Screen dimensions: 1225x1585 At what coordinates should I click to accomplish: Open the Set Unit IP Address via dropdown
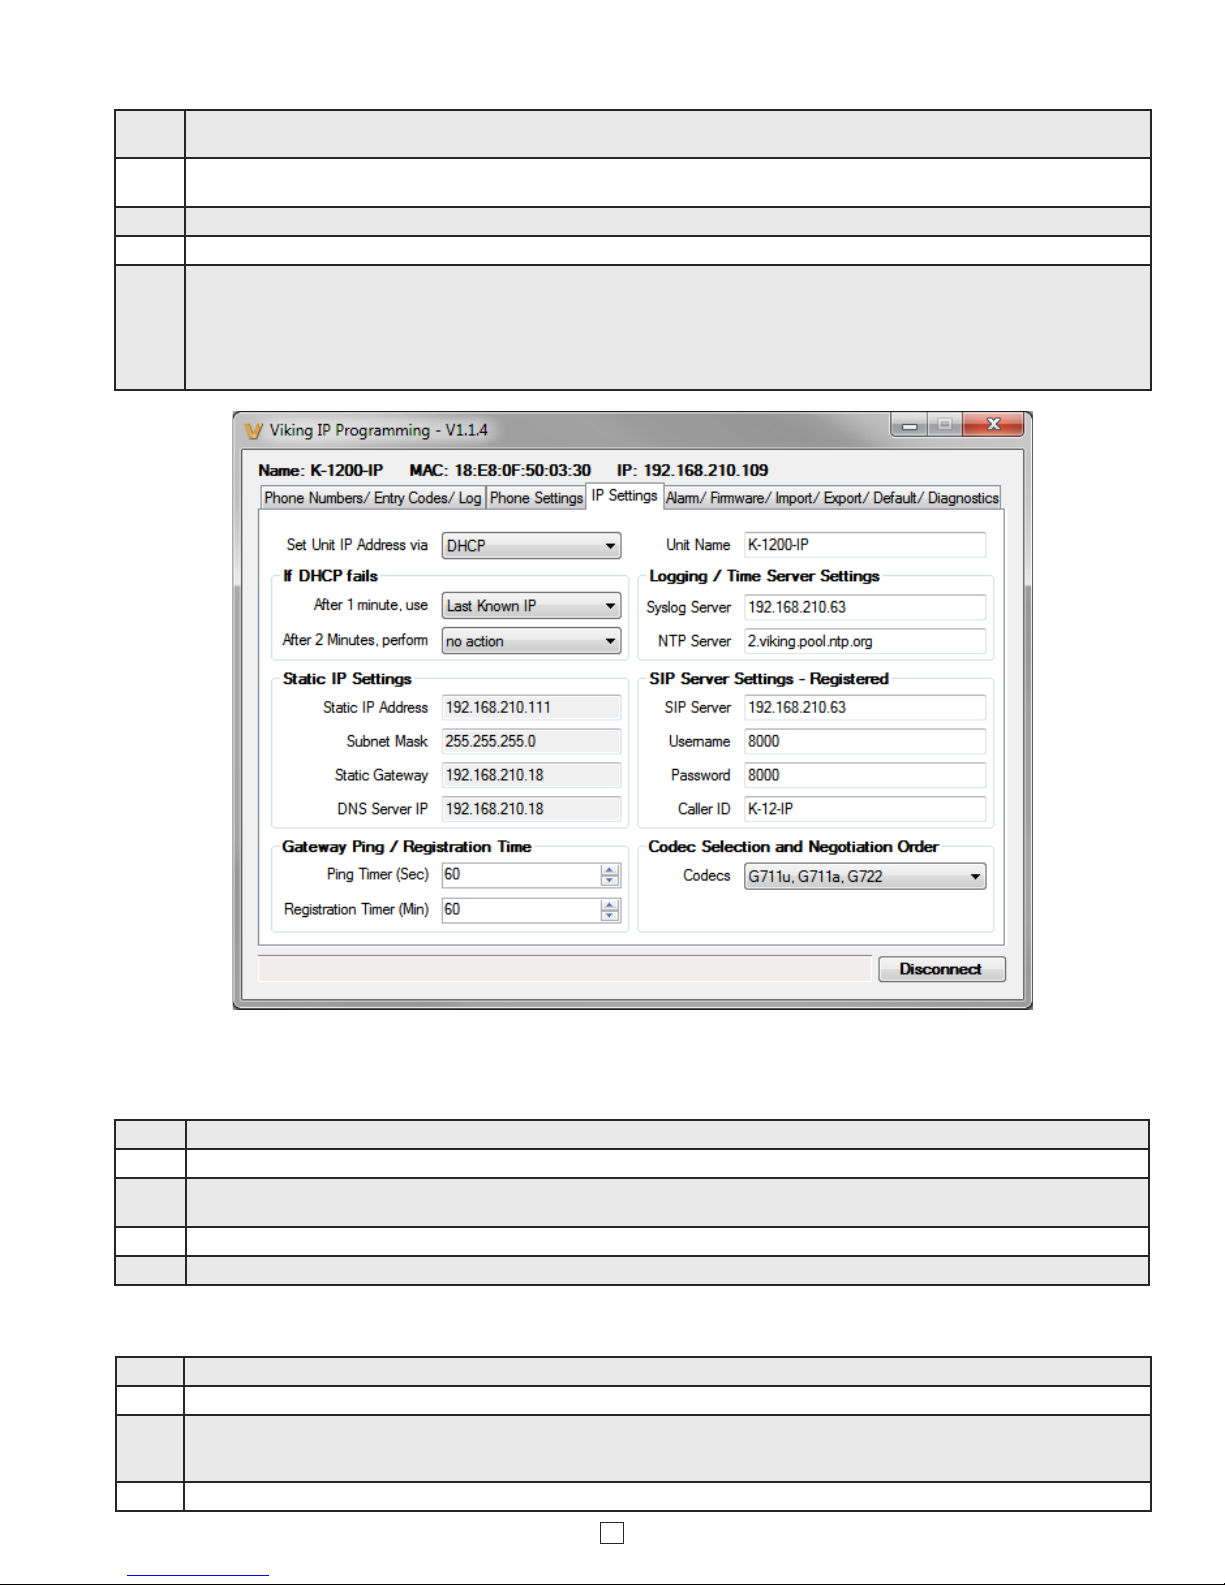point(531,545)
